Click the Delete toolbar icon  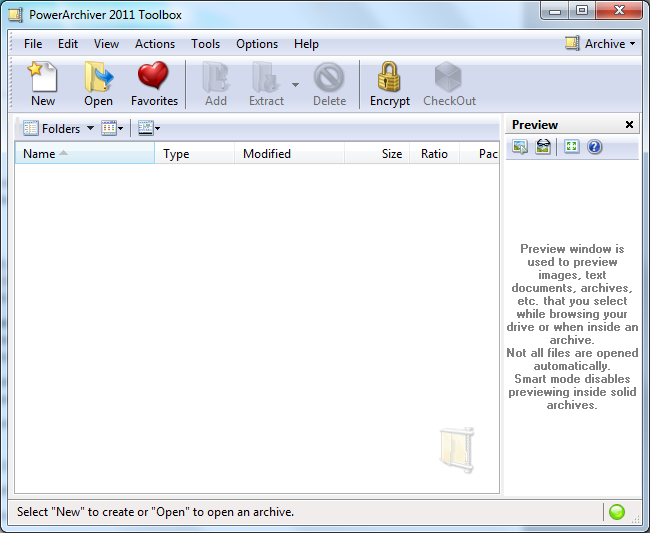point(329,83)
